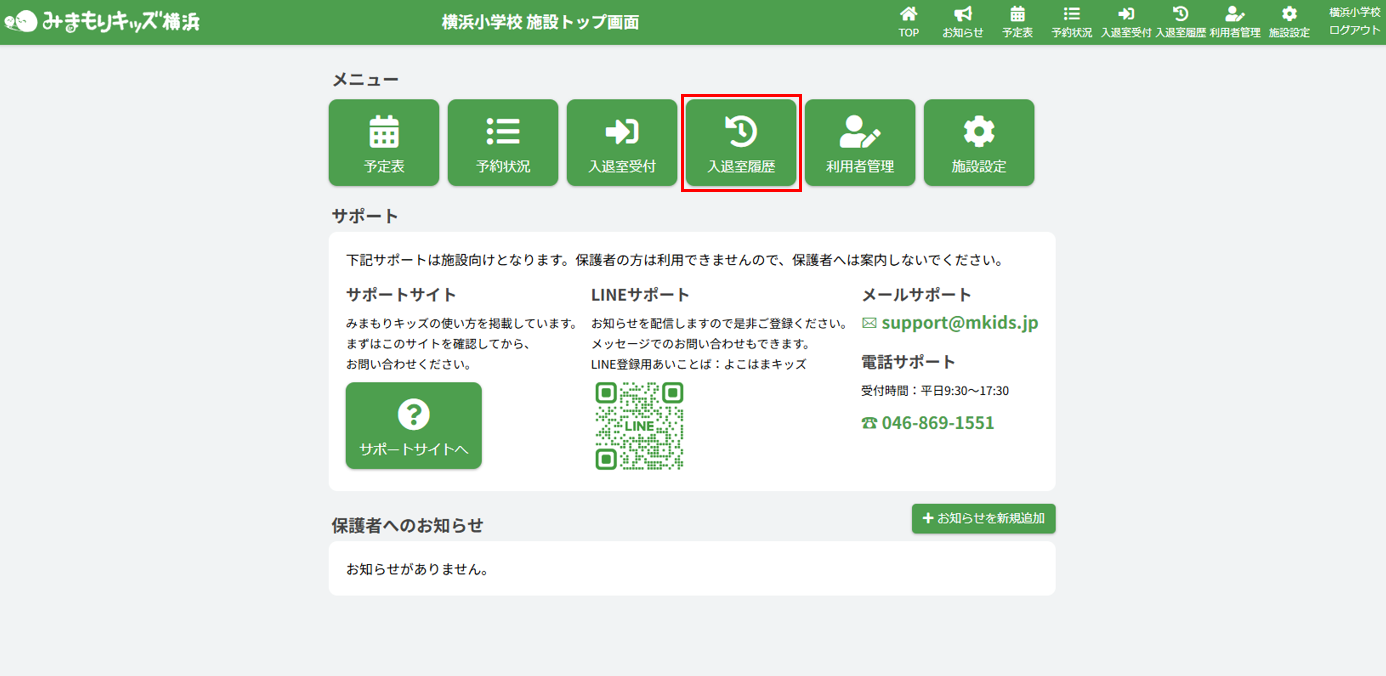Viewport: 1386px width, 676px height.
Task: Click the LINE QR code image
Action: (639, 426)
